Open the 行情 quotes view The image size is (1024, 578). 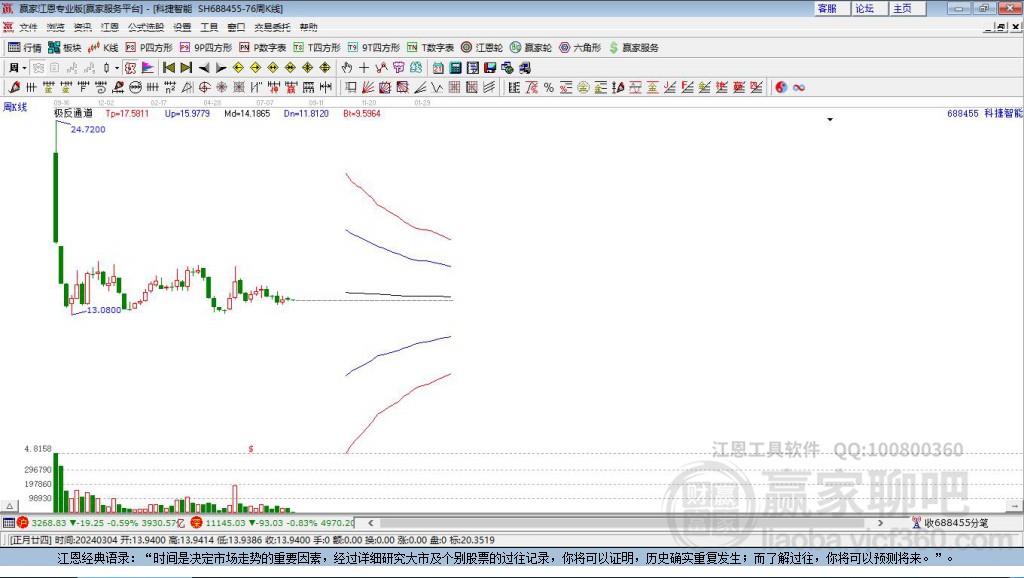click(24, 48)
